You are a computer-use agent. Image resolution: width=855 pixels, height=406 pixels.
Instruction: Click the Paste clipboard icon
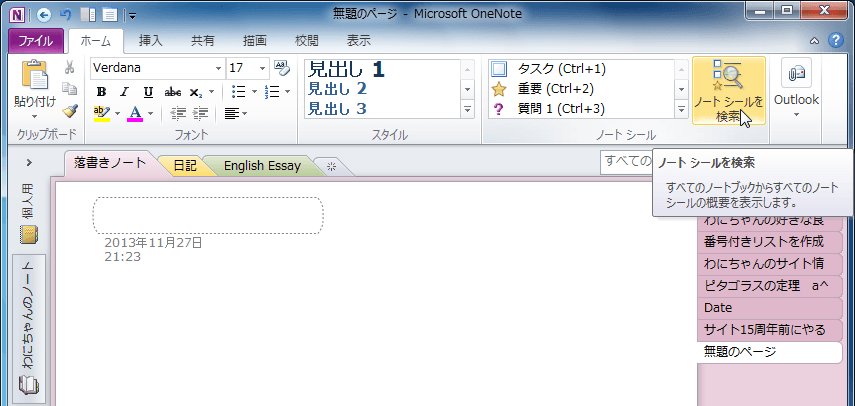coord(35,75)
